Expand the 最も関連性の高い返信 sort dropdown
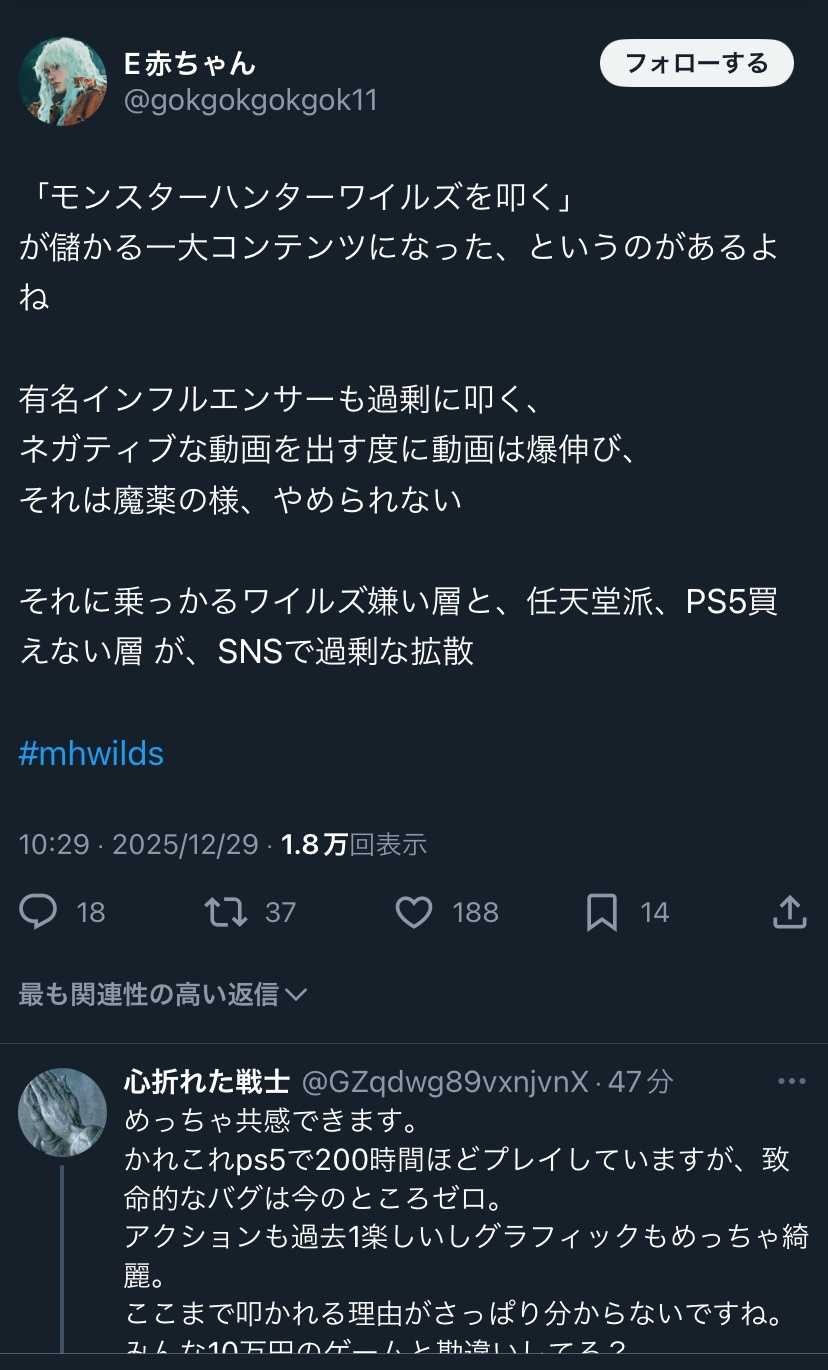 (163, 994)
